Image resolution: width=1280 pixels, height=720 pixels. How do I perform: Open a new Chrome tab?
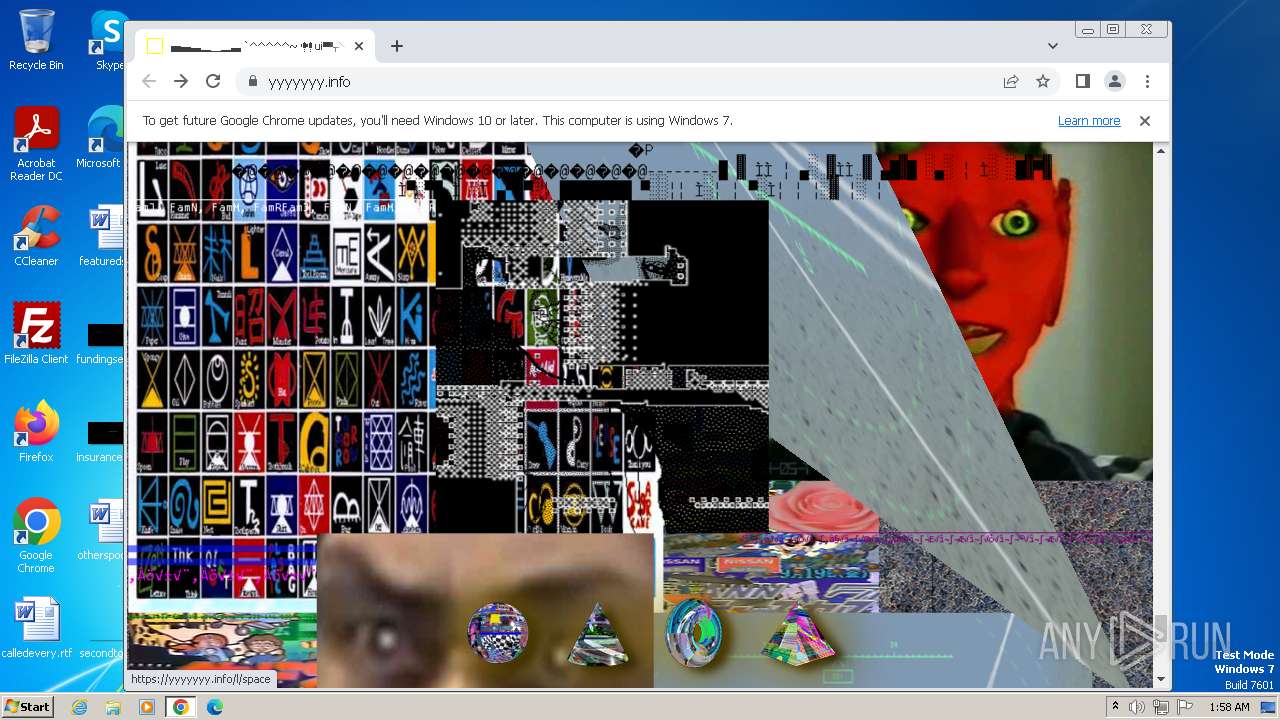click(x=397, y=46)
